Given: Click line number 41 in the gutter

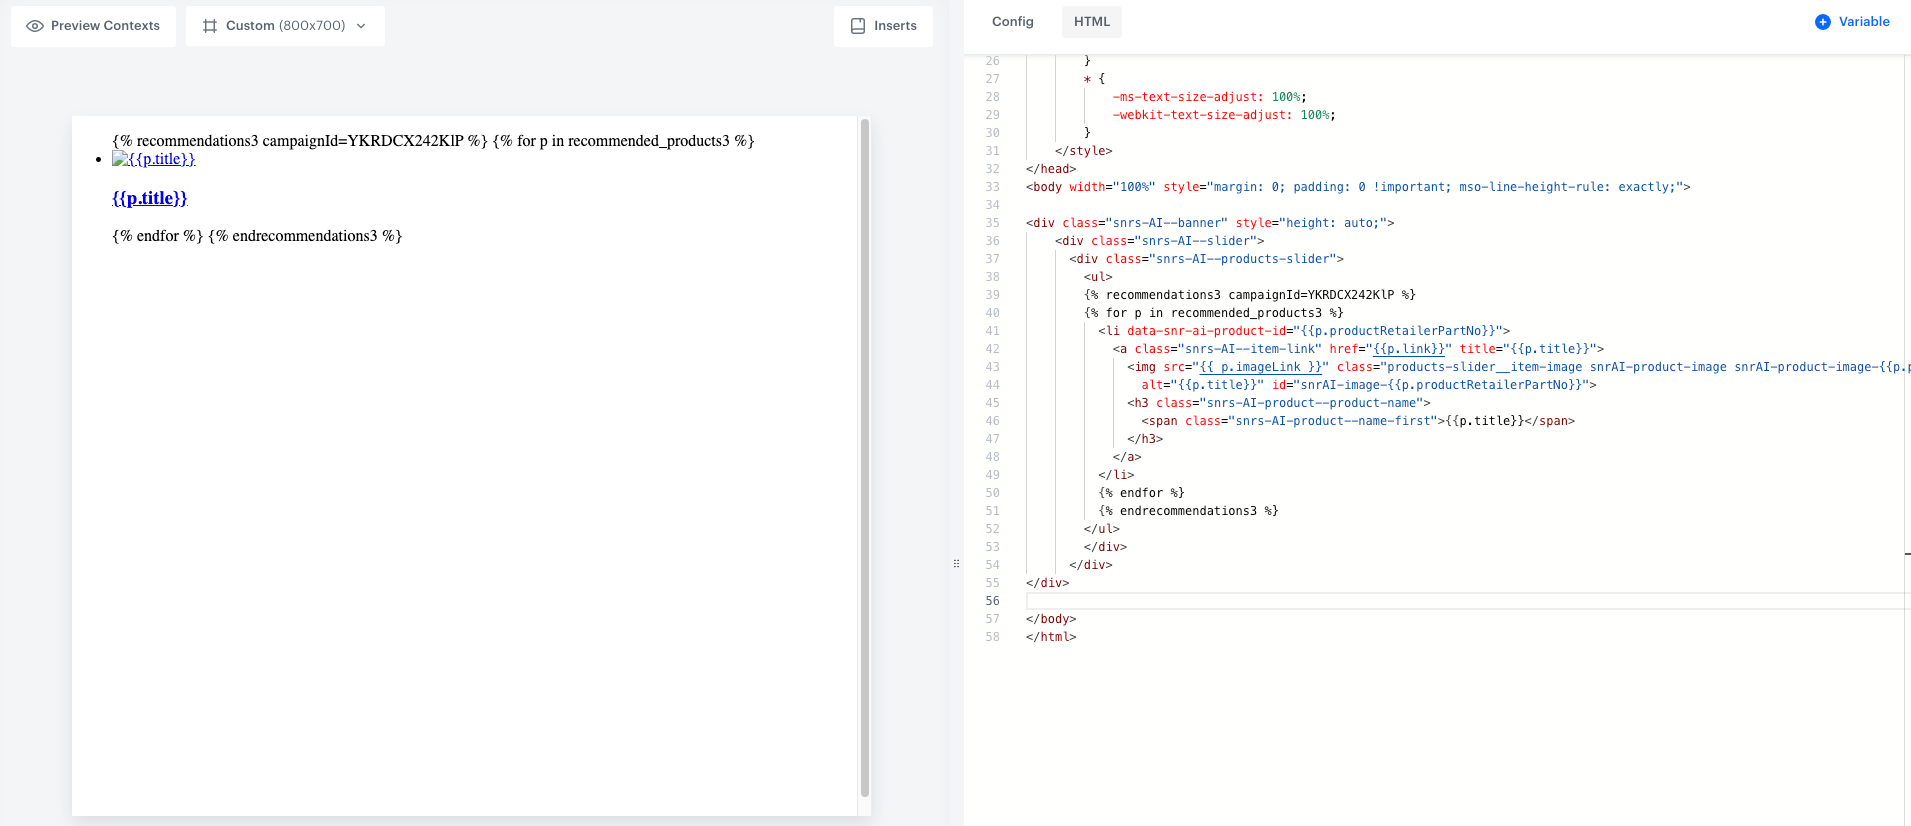Looking at the screenshot, I should 992,331.
